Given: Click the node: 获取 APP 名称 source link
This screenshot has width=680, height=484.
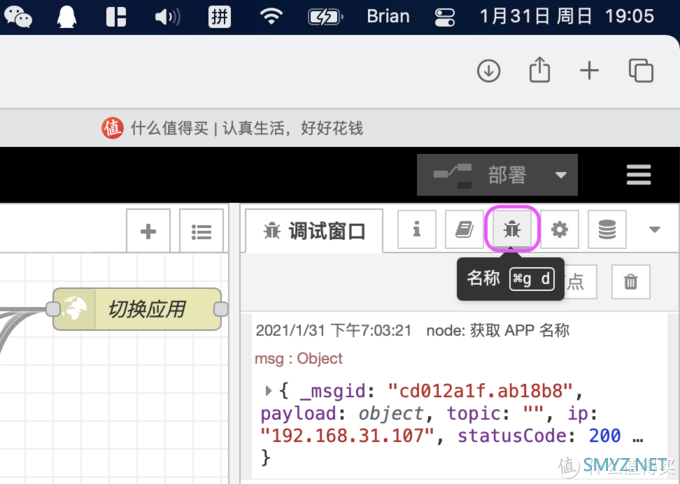Looking at the screenshot, I should [x=498, y=331].
